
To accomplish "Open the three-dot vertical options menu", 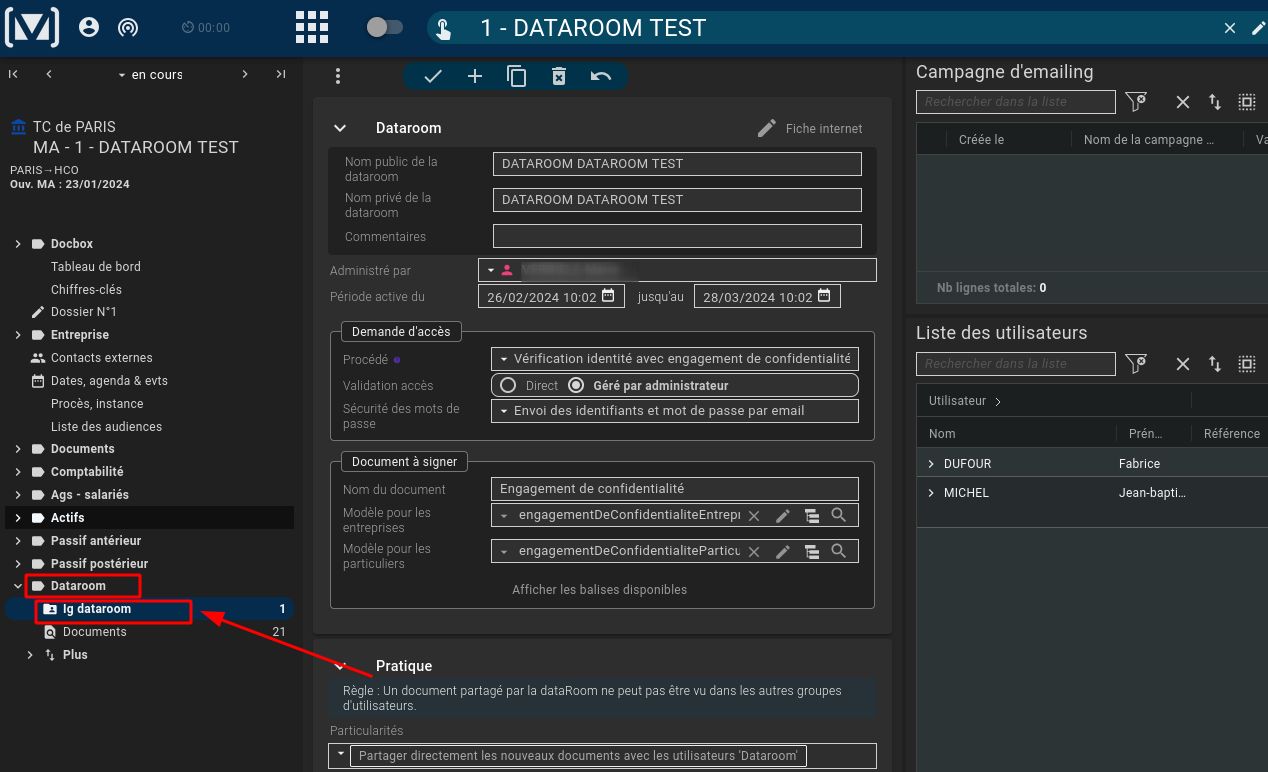I will click(338, 76).
